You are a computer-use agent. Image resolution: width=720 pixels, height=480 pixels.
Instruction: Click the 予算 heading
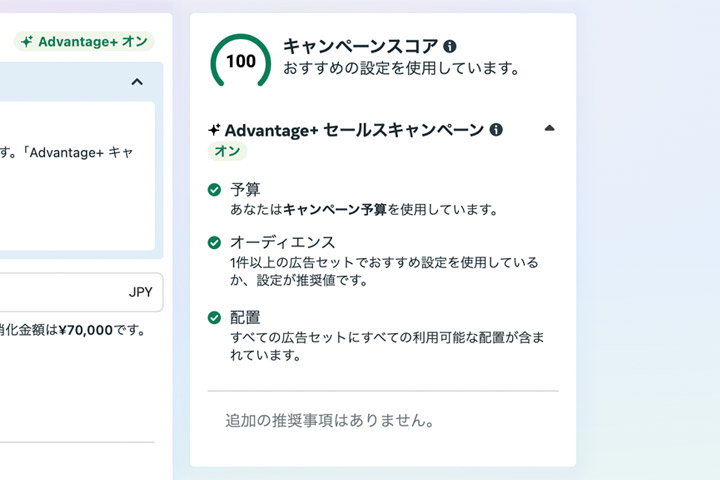pyautogui.click(x=245, y=189)
